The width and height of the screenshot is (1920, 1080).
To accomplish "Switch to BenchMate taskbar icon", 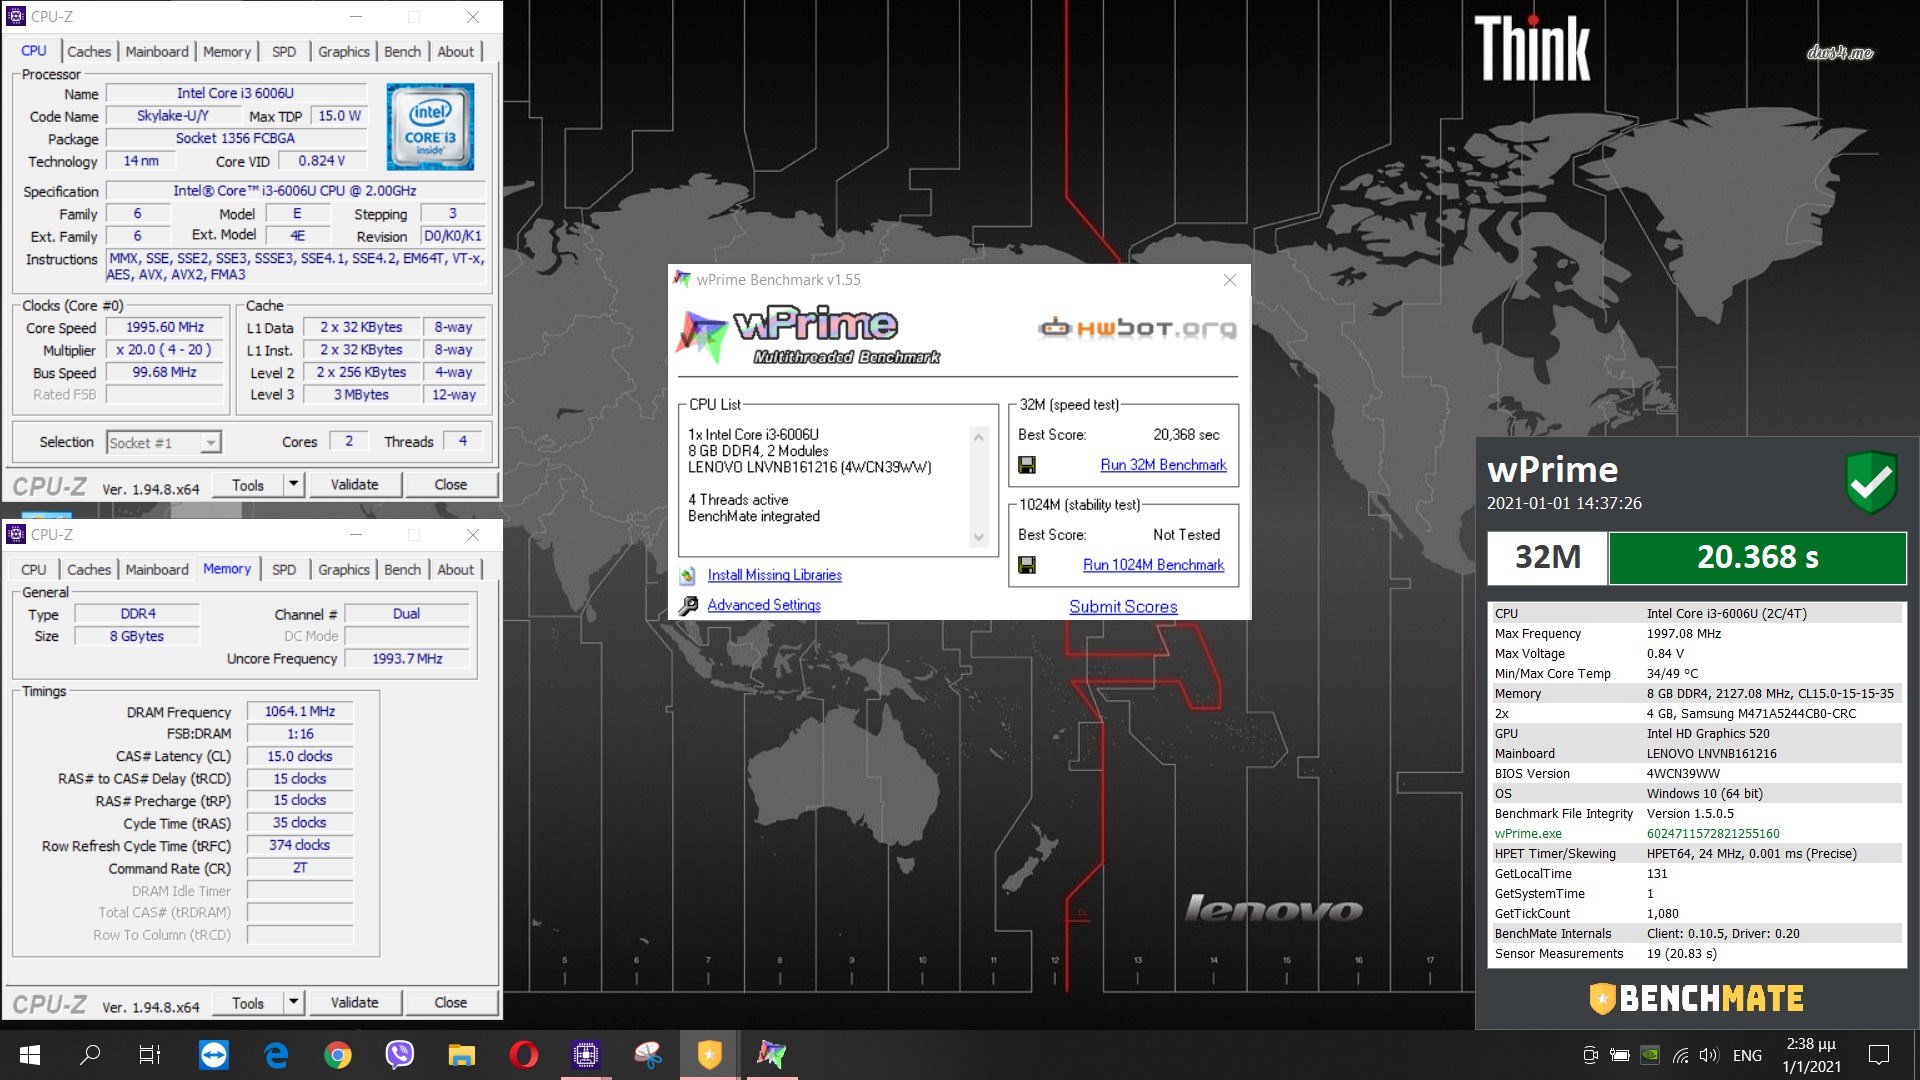I will pos(709,1055).
